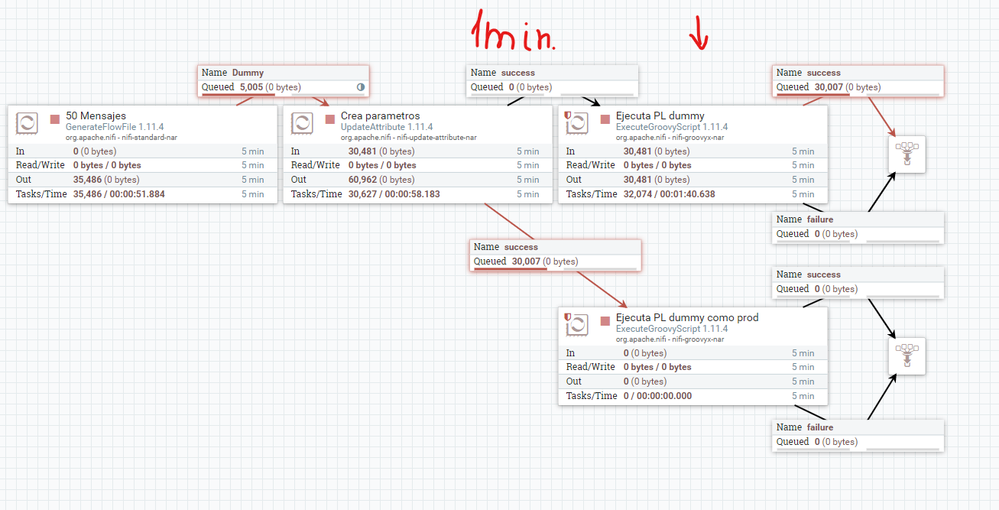The image size is (999, 510).
Task: Click the Ejecuta PL dummy como prod icon
Action: coord(576,324)
